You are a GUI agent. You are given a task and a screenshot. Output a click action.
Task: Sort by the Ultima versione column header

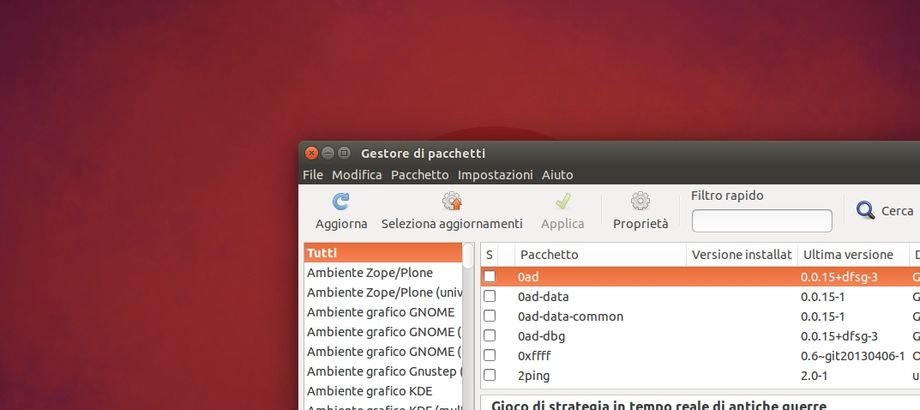[853, 255]
